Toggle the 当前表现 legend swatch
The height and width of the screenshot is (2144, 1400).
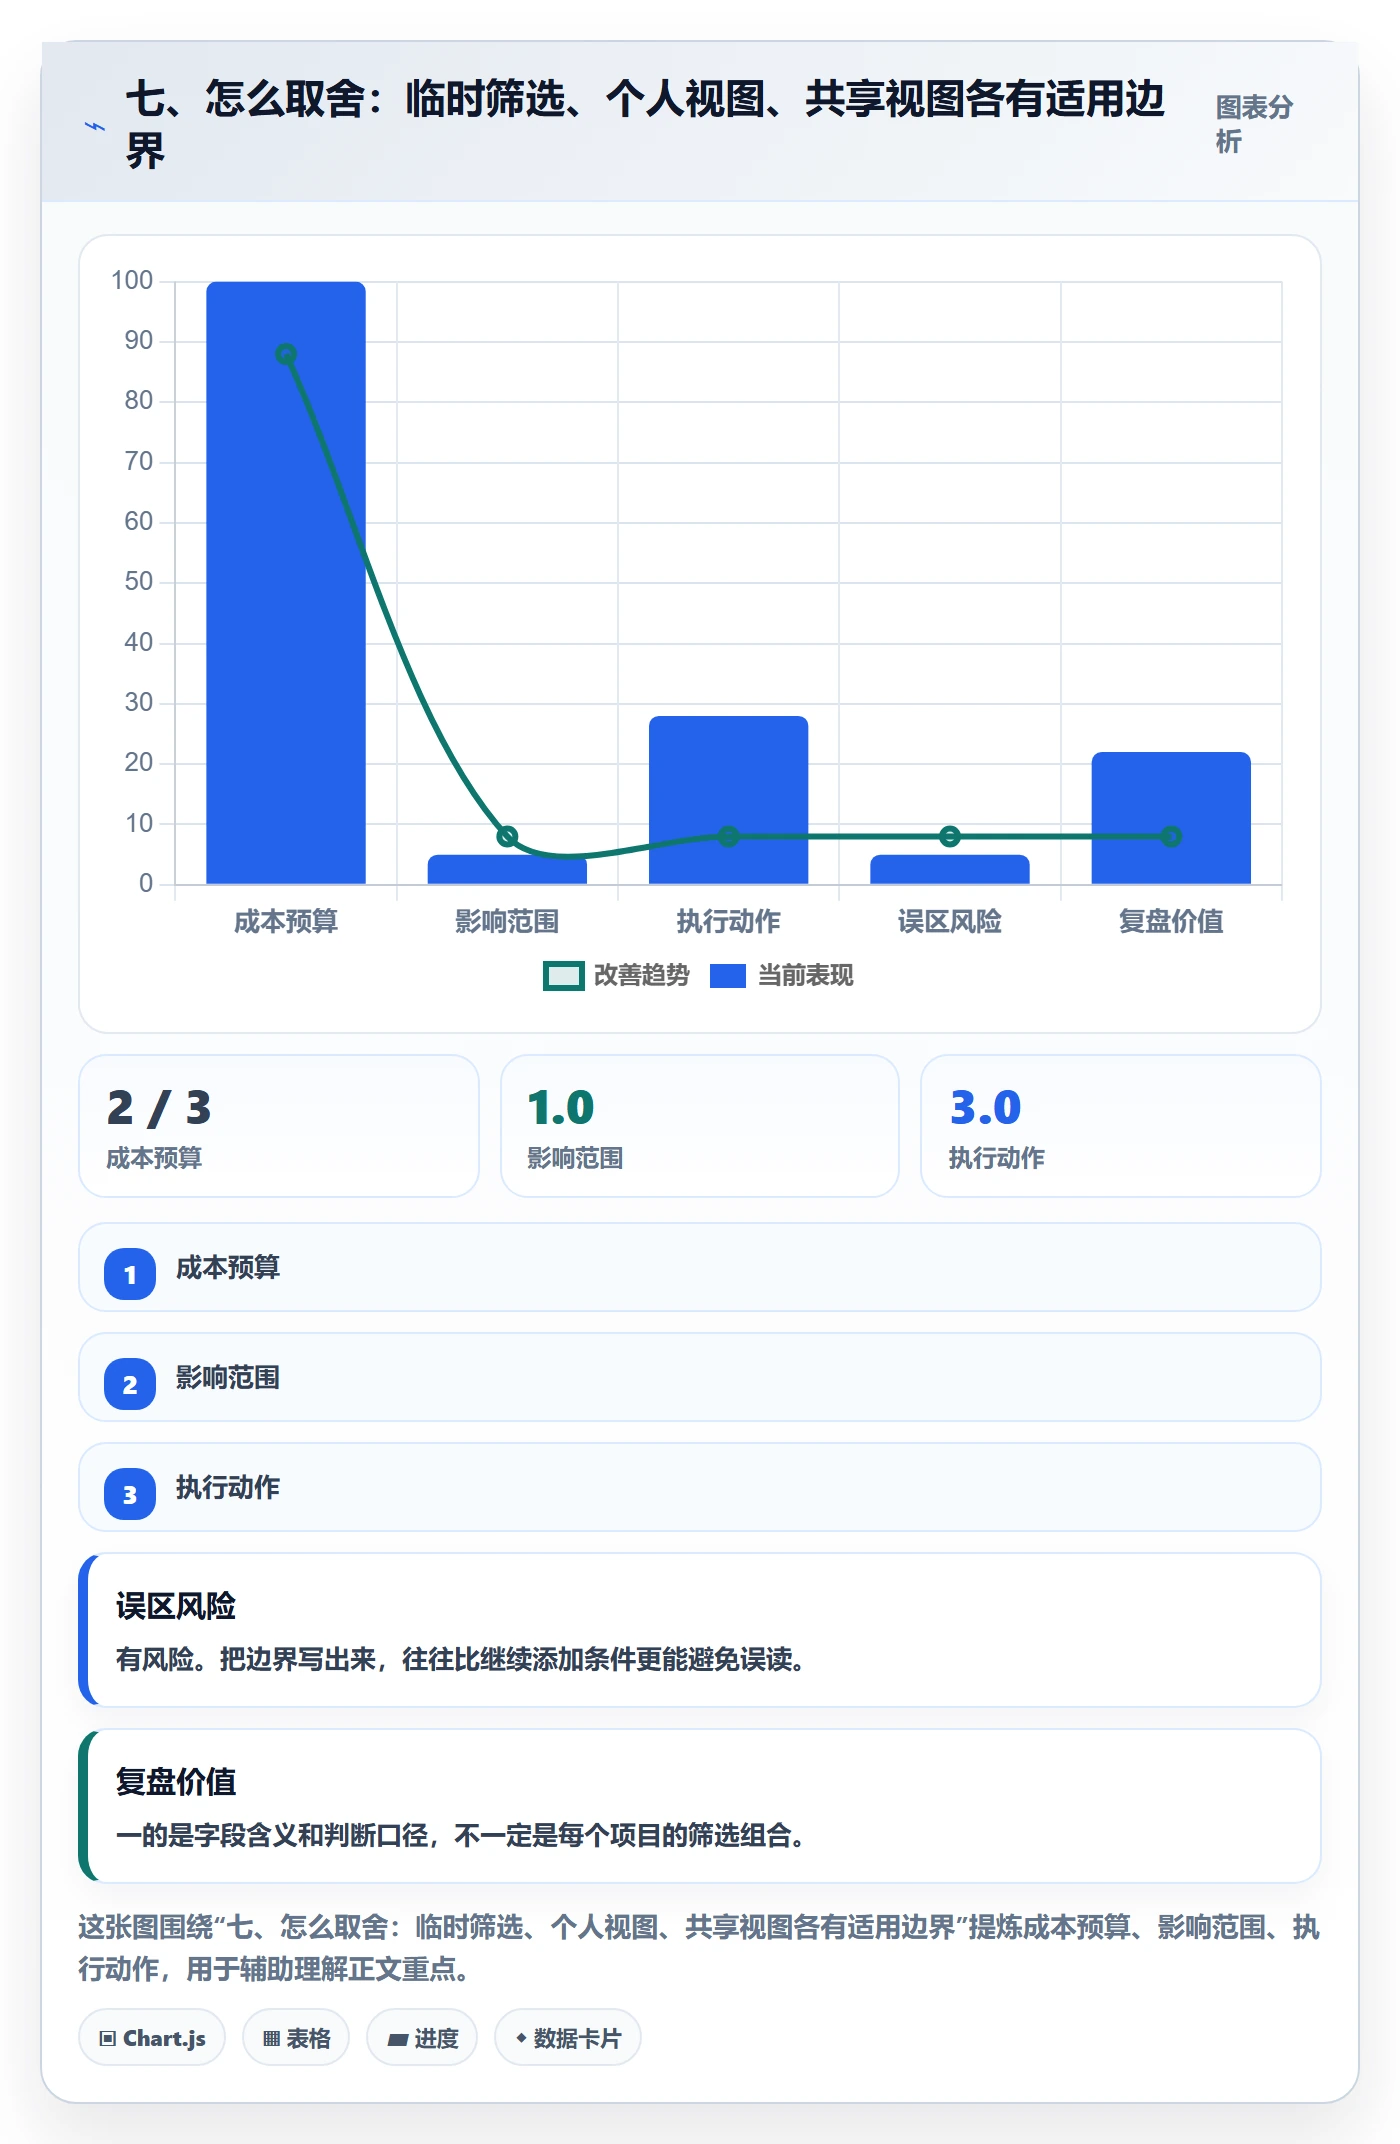[x=728, y=976]
